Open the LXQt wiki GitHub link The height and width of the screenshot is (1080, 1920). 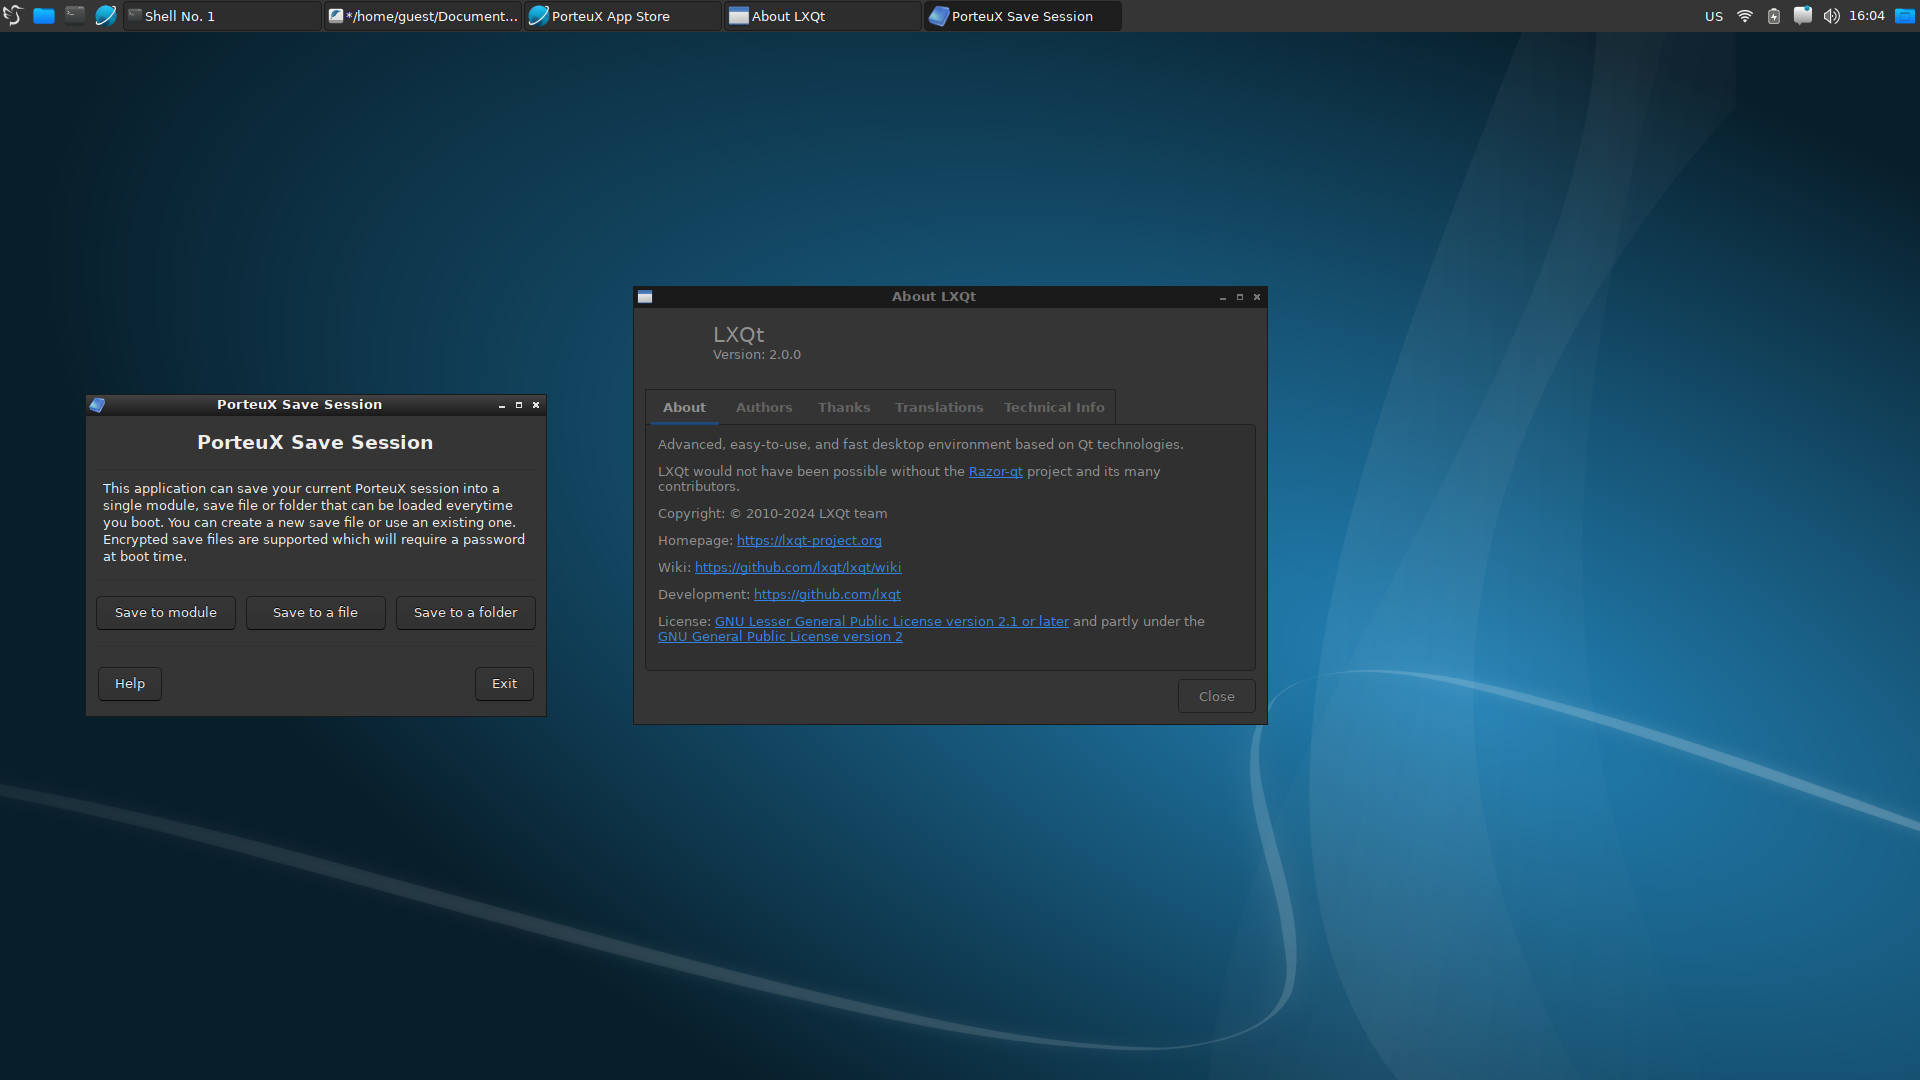798,568
